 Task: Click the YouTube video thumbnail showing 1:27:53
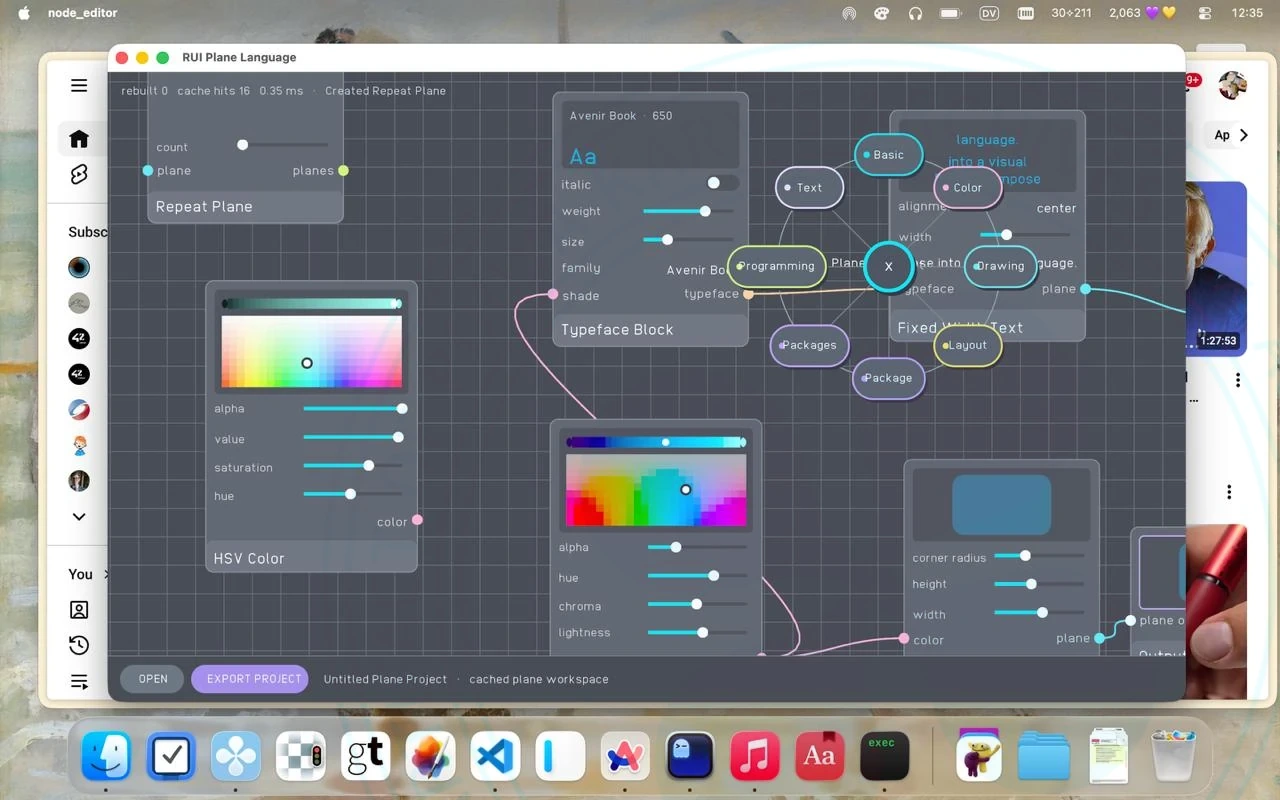pyautogui.click(x=1216, y=267)
